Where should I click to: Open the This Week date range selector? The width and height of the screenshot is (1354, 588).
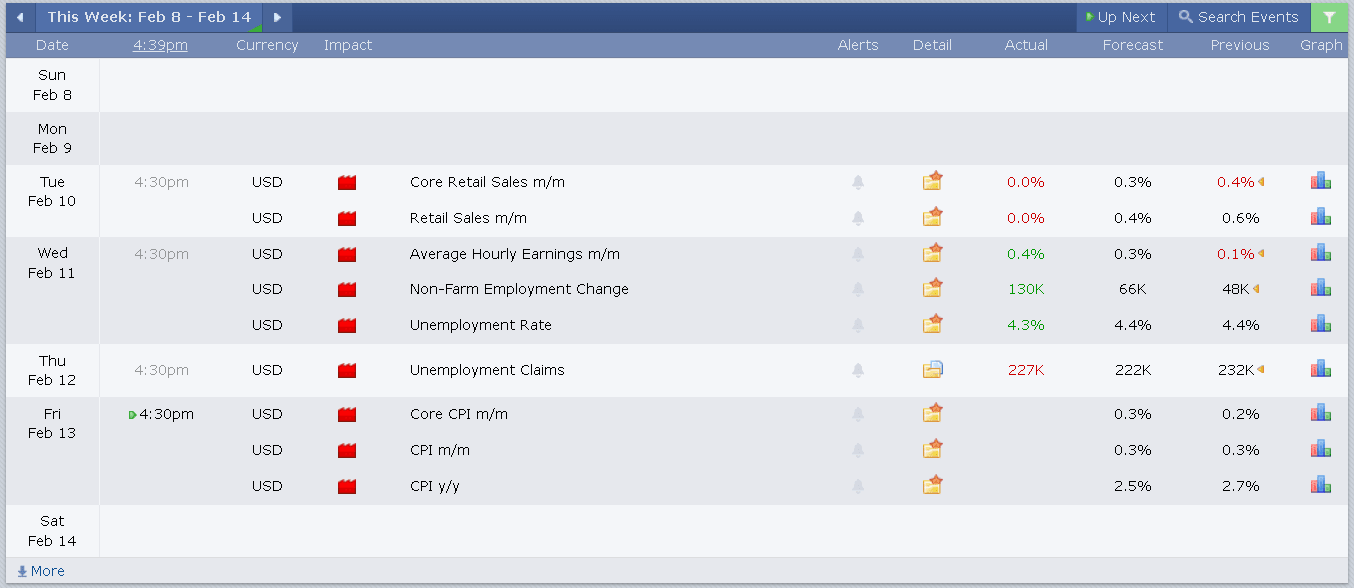point(149,17)
